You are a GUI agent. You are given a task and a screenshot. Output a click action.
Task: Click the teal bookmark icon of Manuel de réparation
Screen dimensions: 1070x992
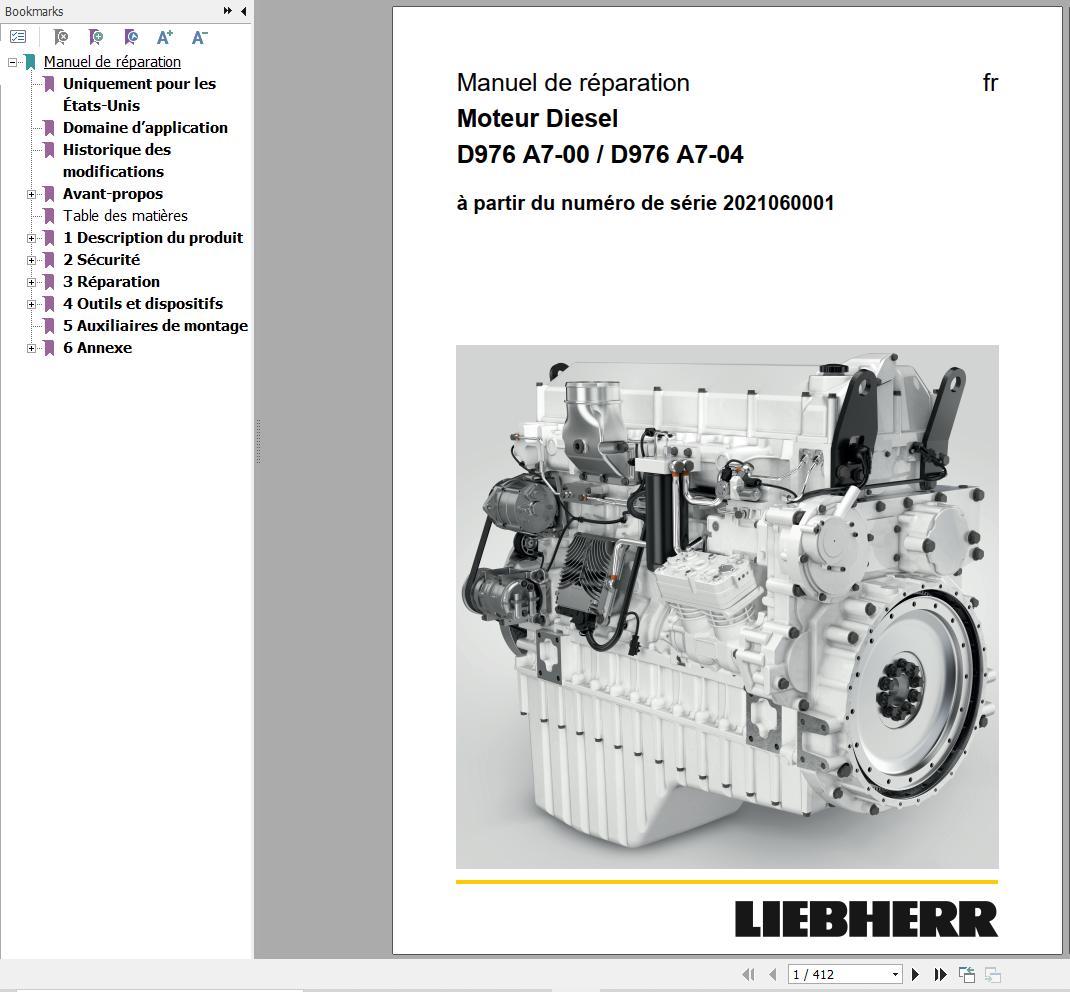coord(30,62)
